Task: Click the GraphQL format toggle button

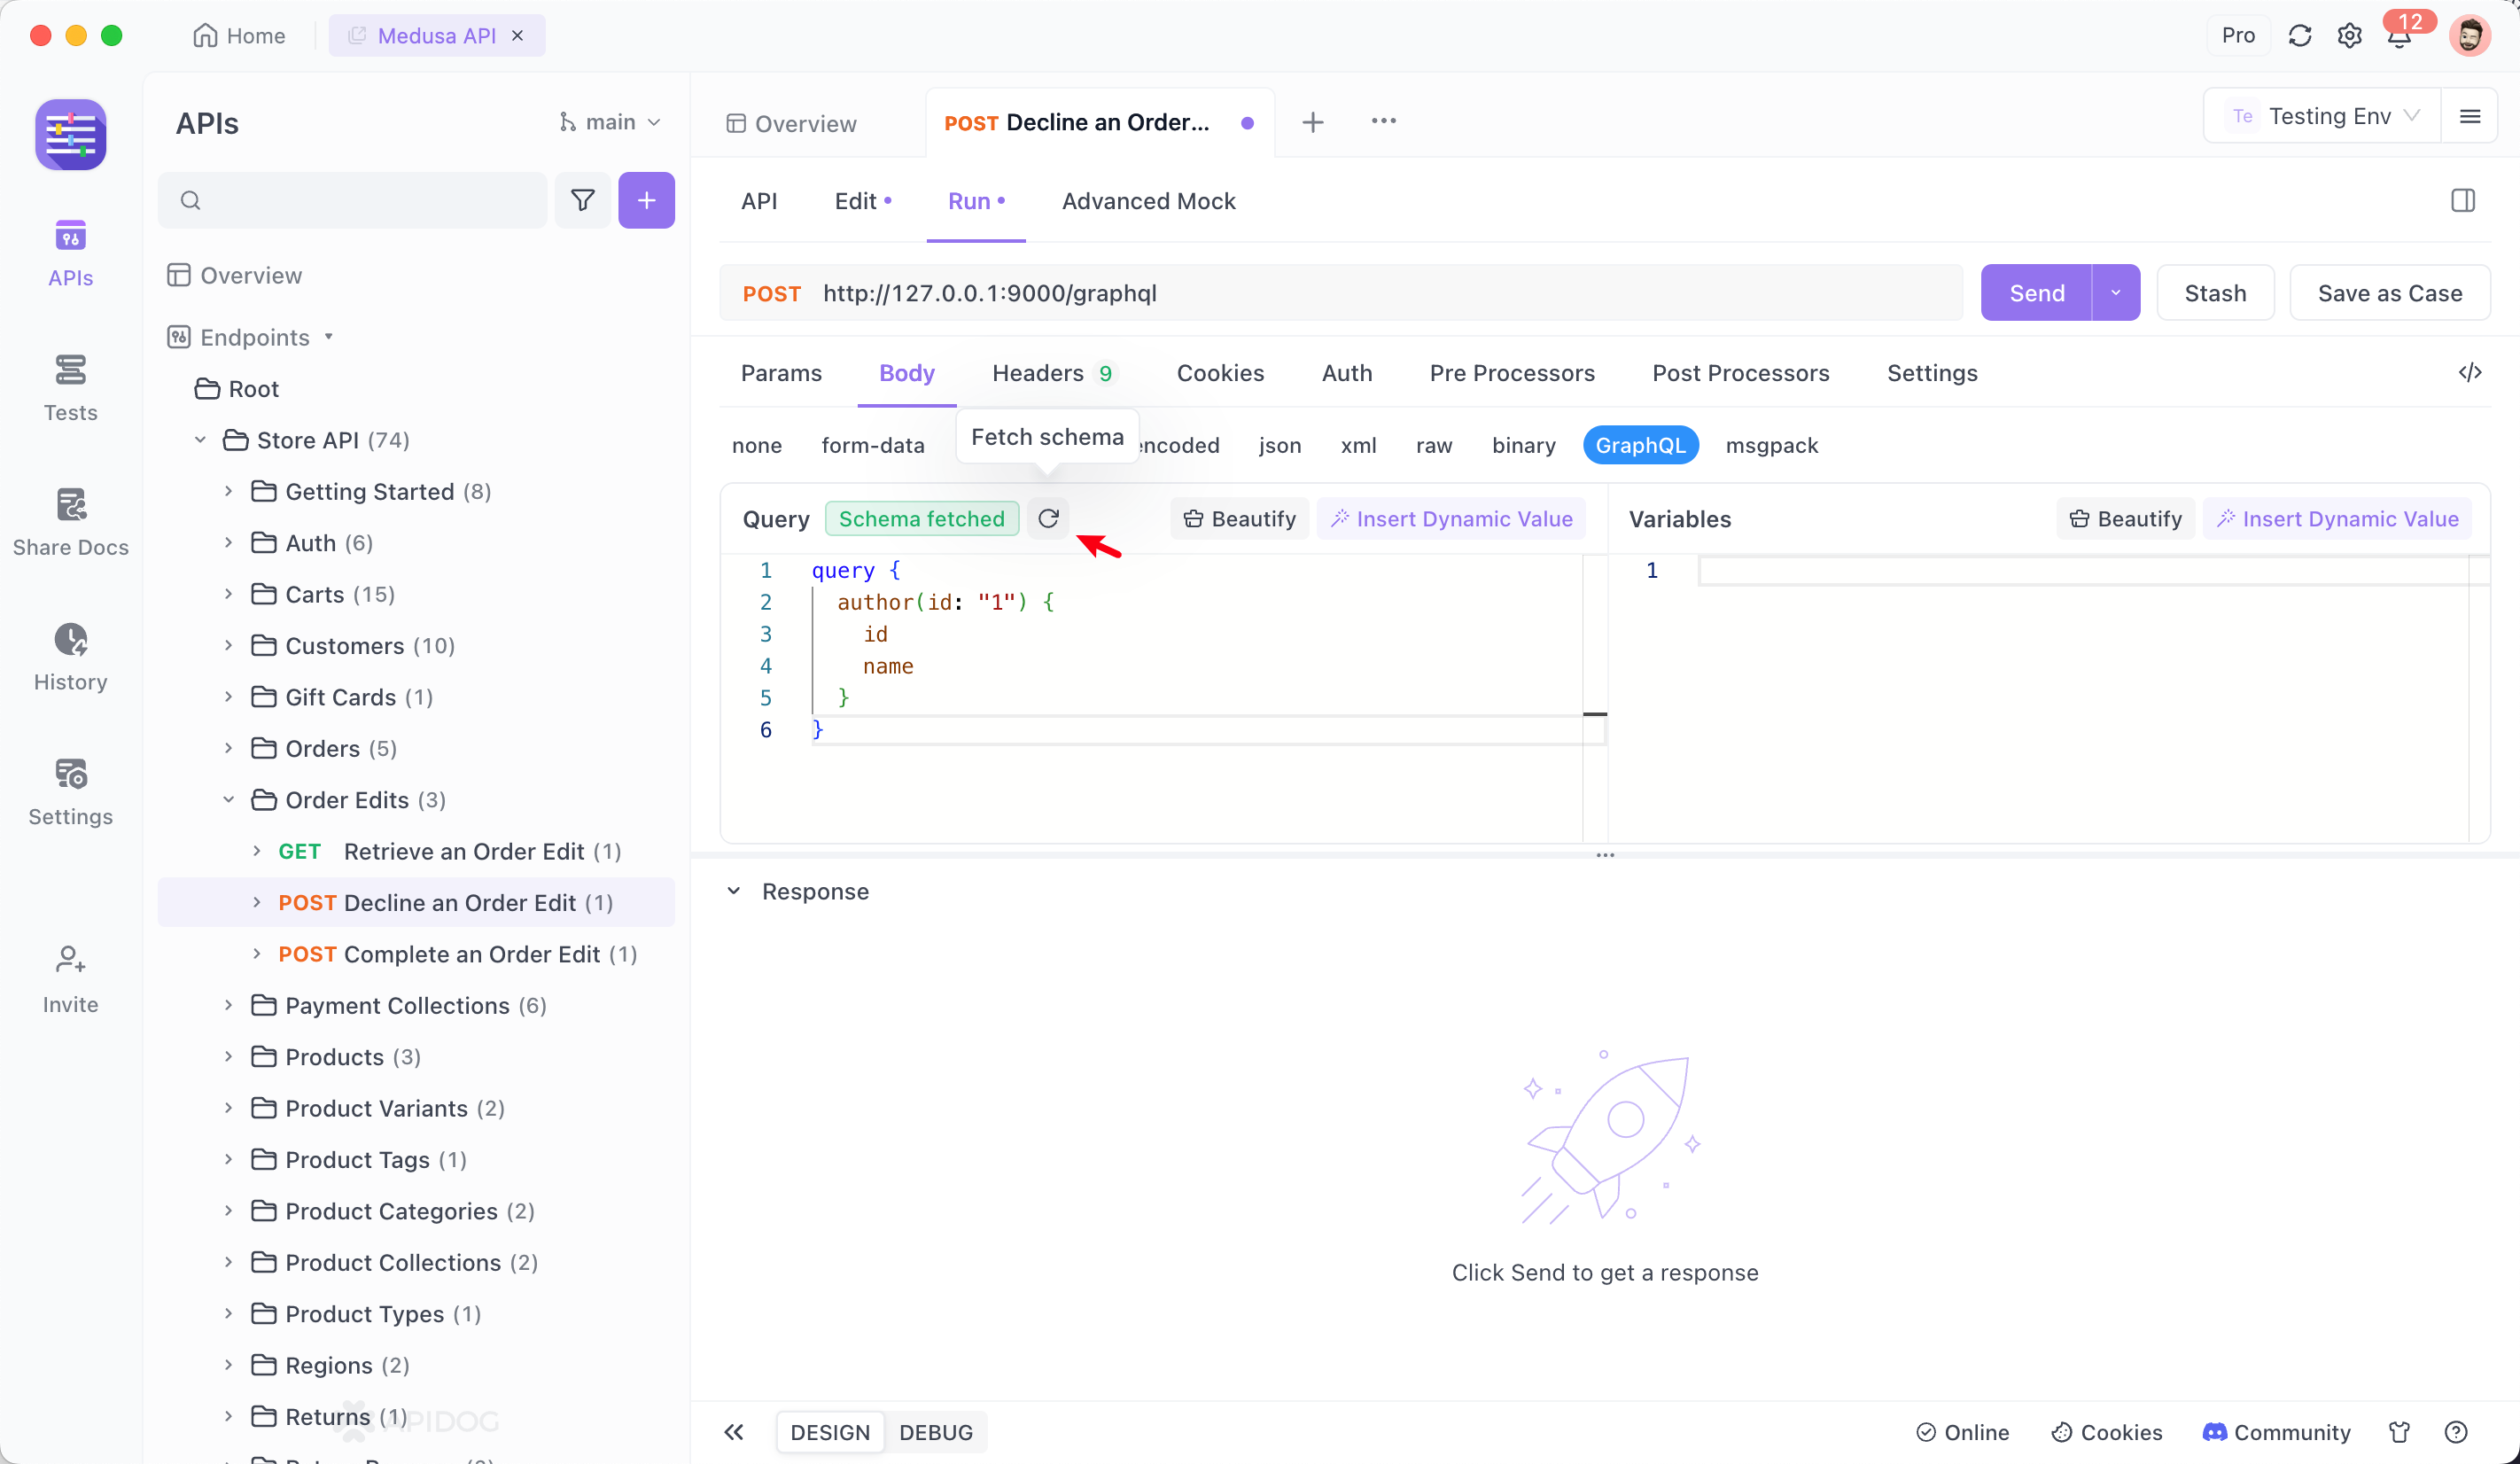Action: click(1640, 445)
